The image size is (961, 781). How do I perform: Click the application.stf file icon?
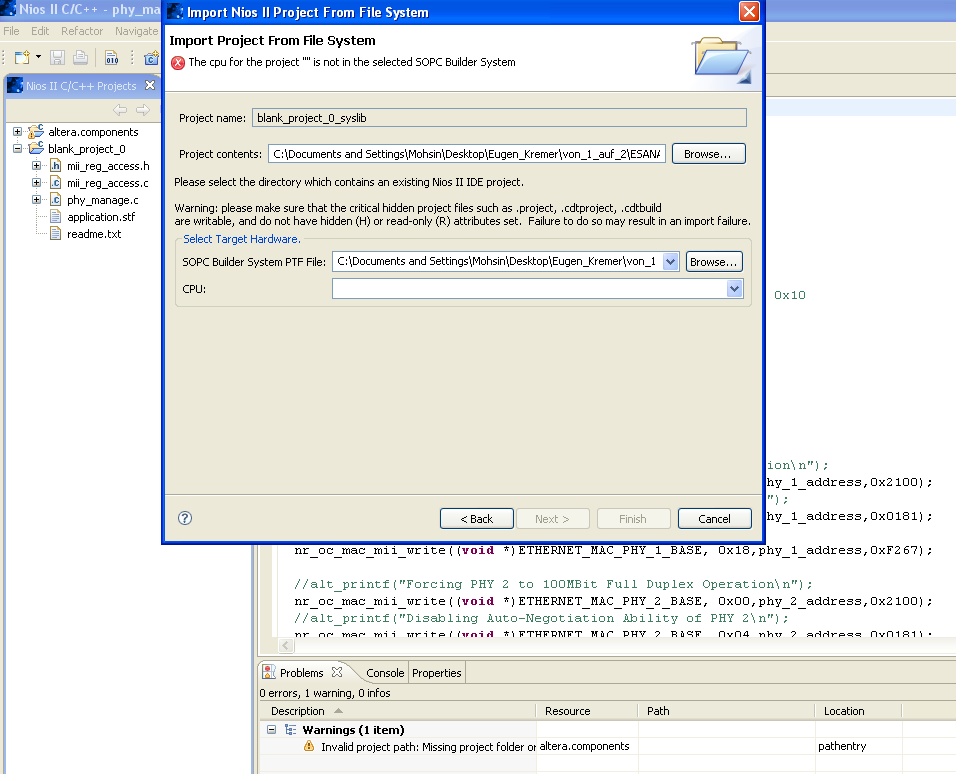(55, 216)
